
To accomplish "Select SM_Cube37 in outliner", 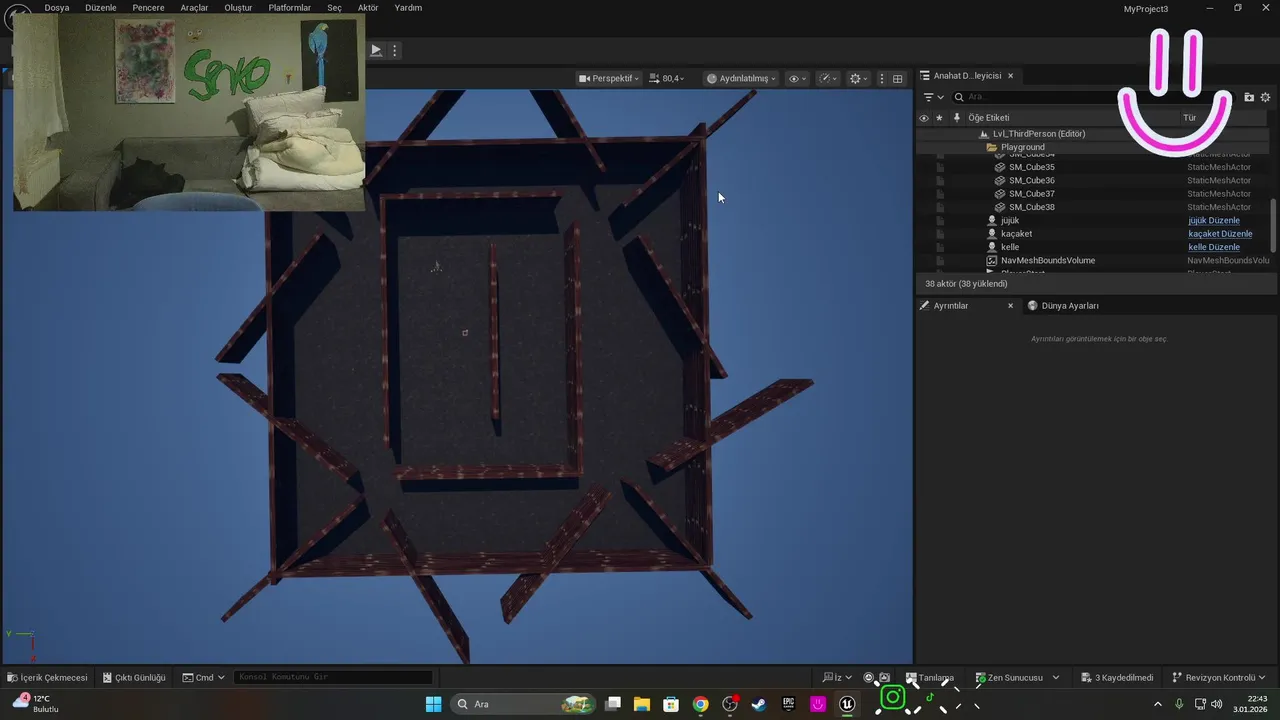I will tap(1031, 194).
